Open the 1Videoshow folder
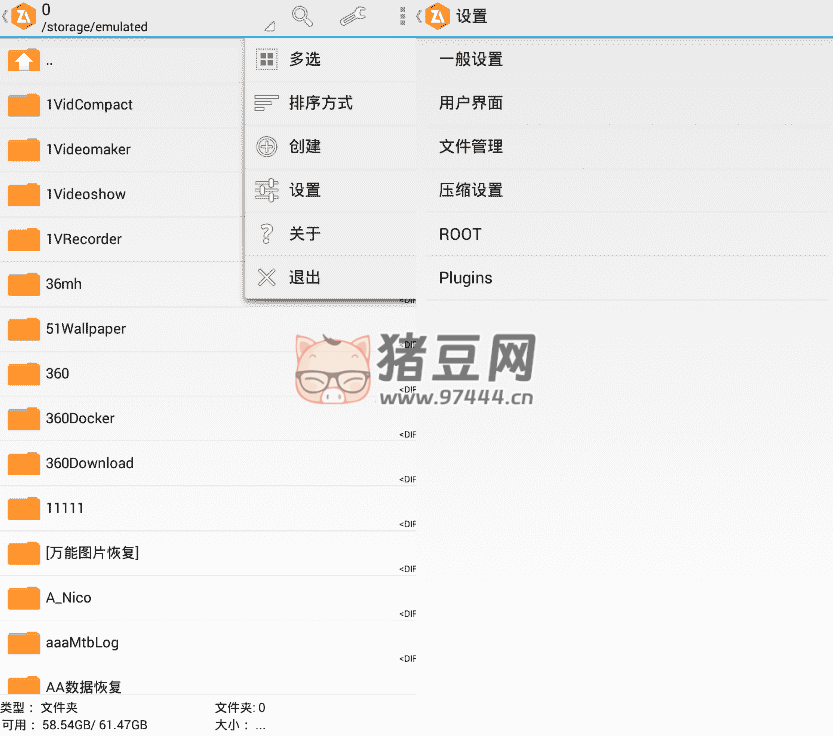 point(122,194)
